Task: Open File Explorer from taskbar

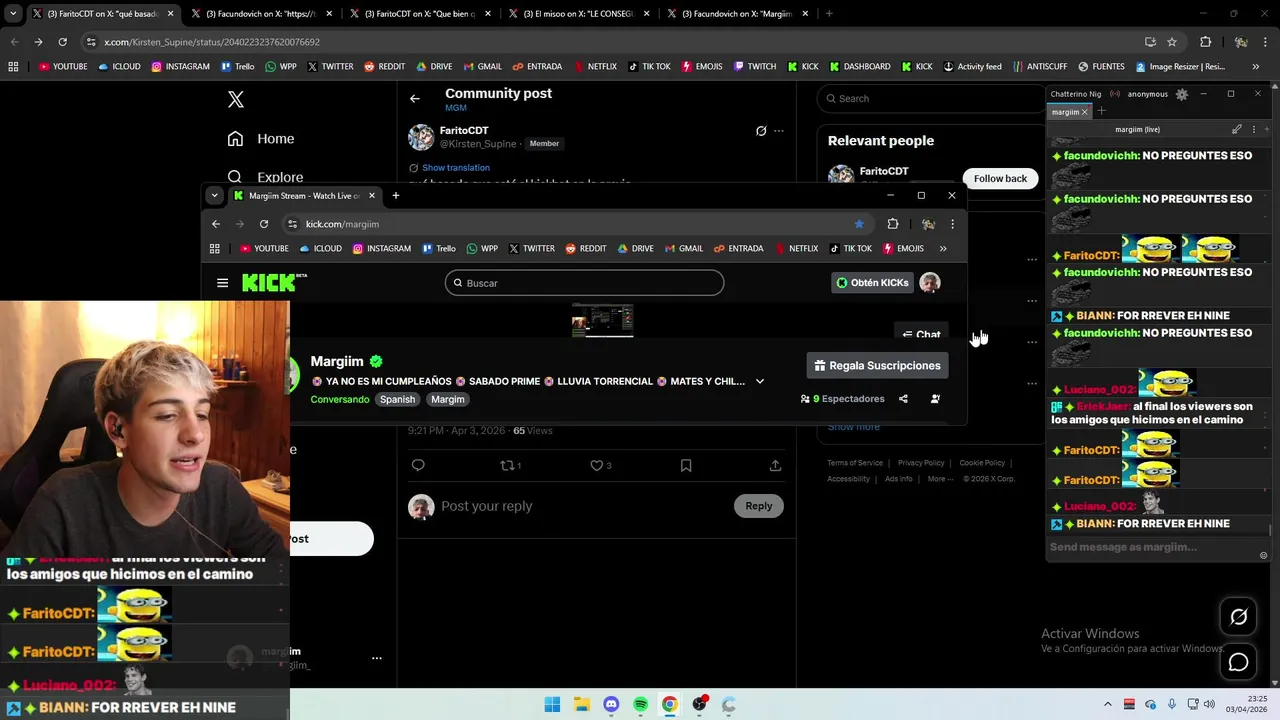Action: [x=581, y=705]
